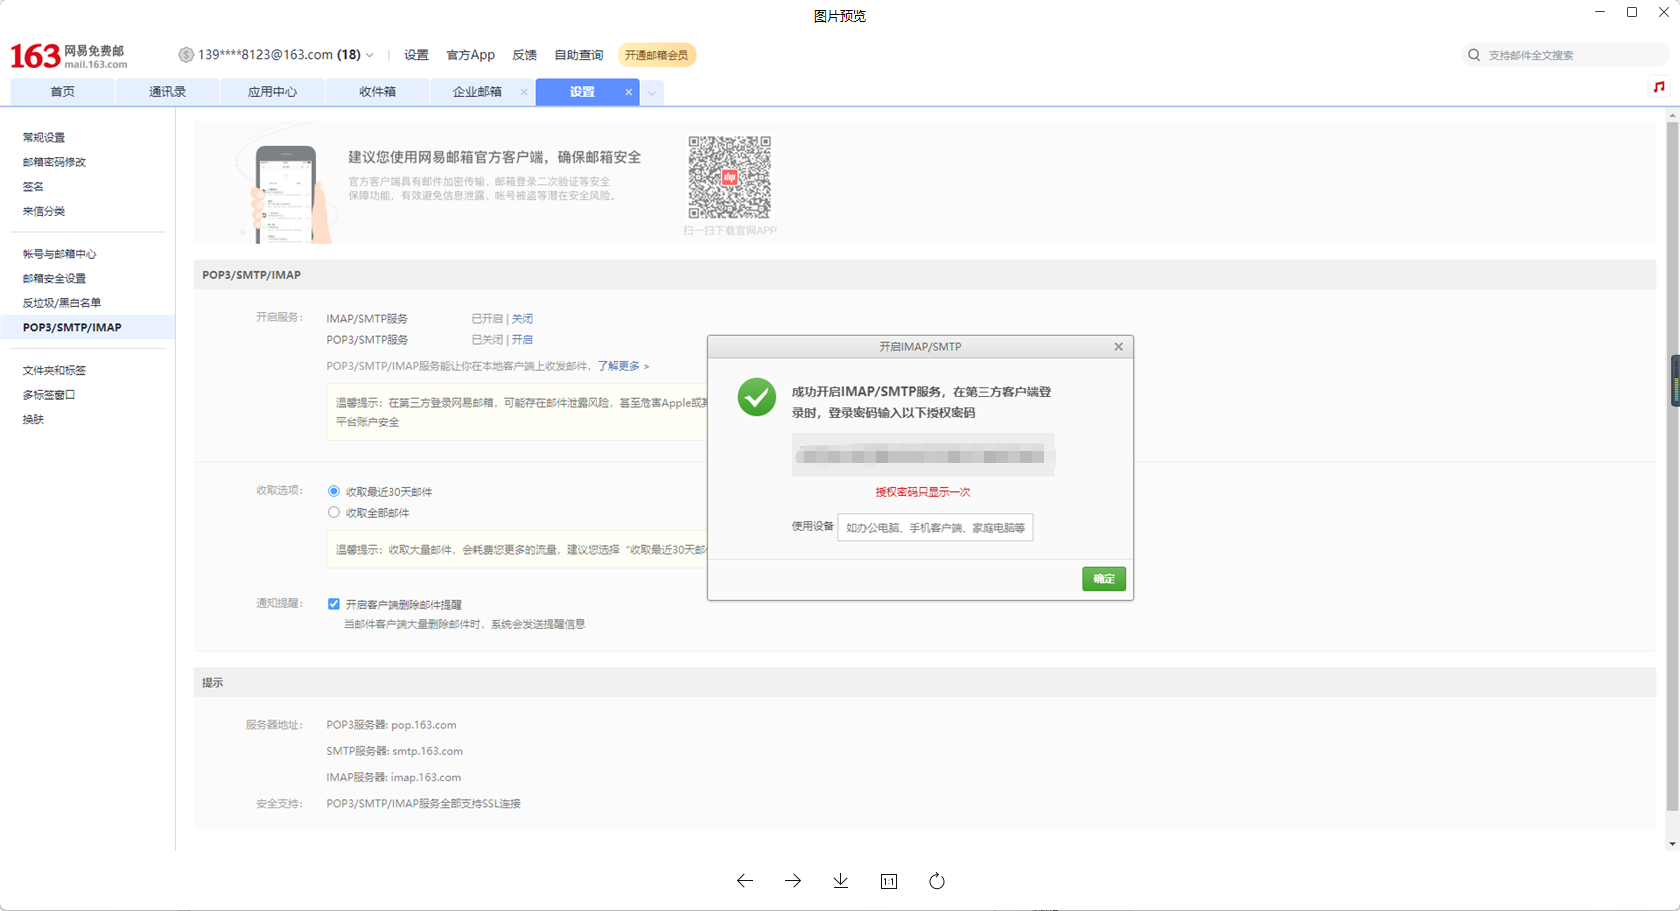Click the 开通邮箱会员 button
The height and width of the screenshot is (911, 1680).
[656, 55]
